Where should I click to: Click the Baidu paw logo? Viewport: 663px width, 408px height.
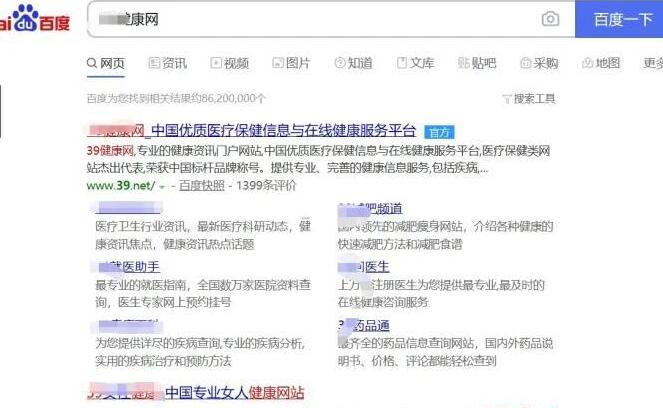(x=22, y=17)
